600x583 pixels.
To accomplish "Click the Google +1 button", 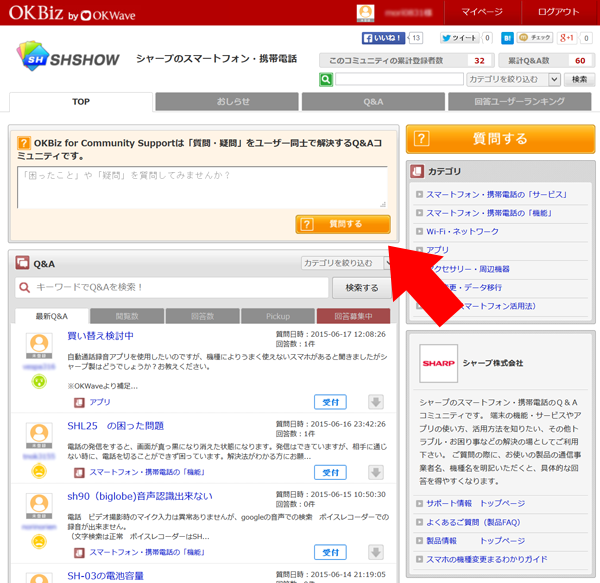I will pos(566,38).
